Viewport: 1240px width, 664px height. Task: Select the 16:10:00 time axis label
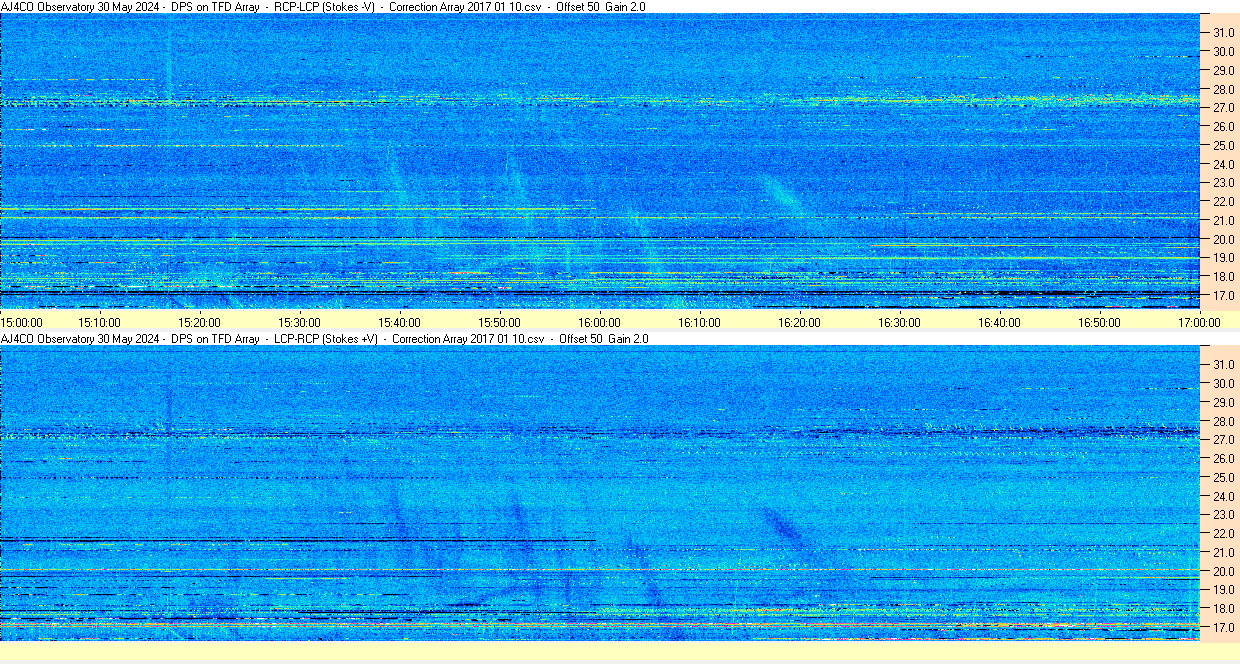pos(699,322)
